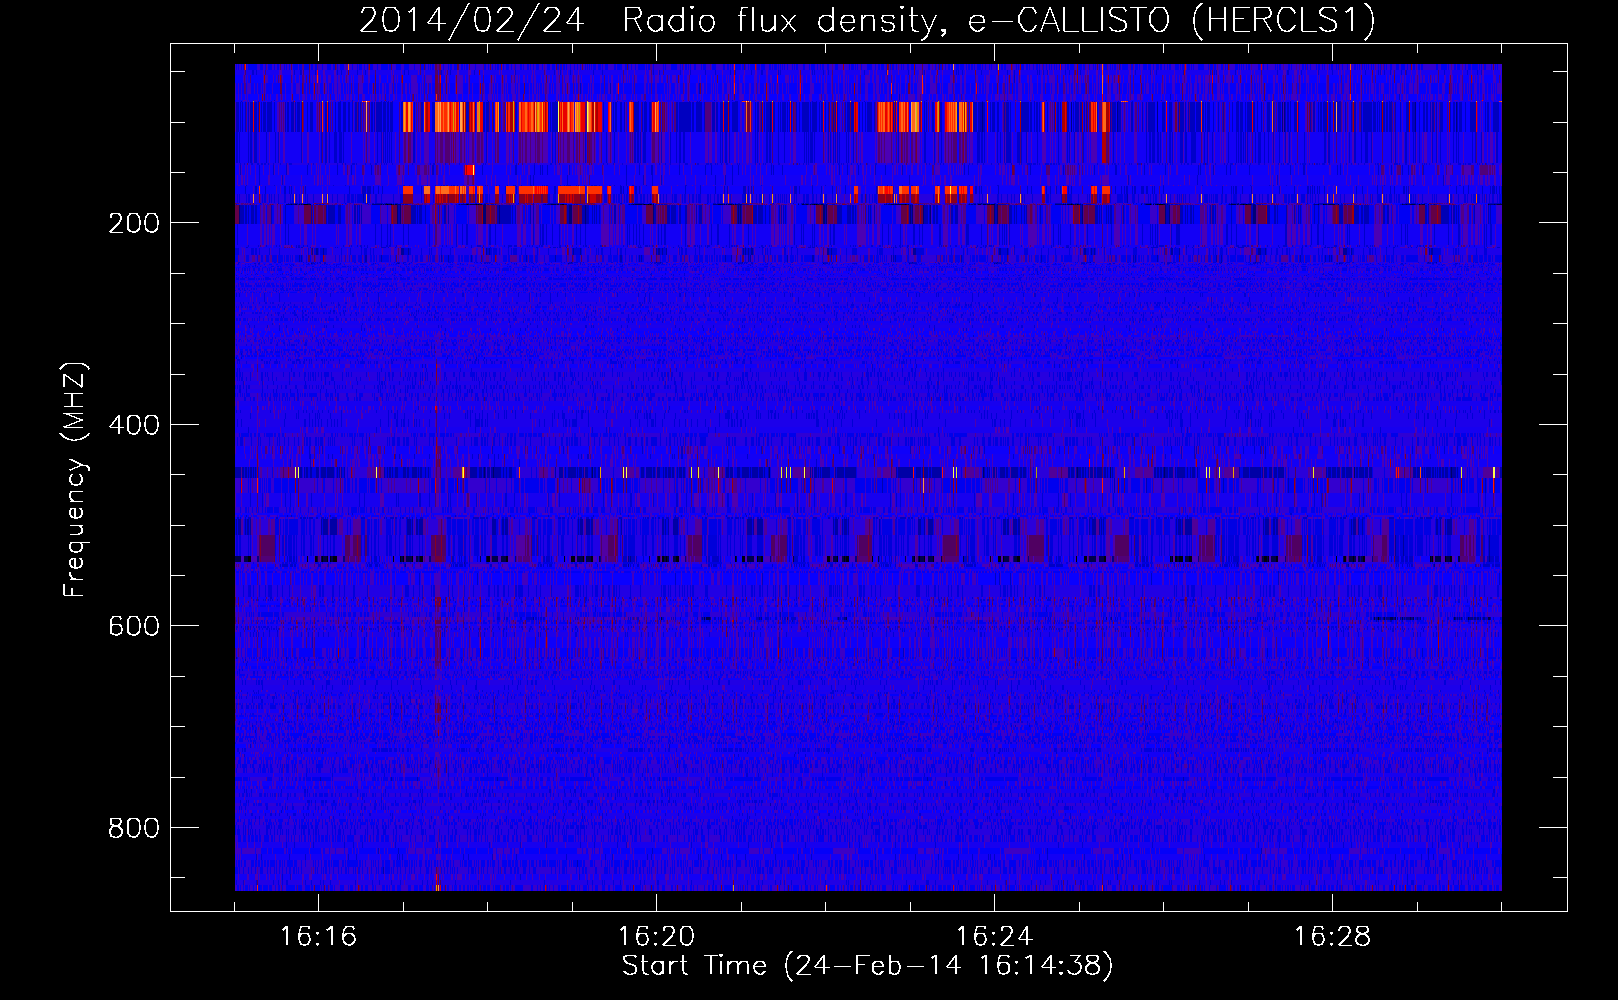Click the 16:16 time tick label
This screenshot has width=1618, height=1000.
318,937
